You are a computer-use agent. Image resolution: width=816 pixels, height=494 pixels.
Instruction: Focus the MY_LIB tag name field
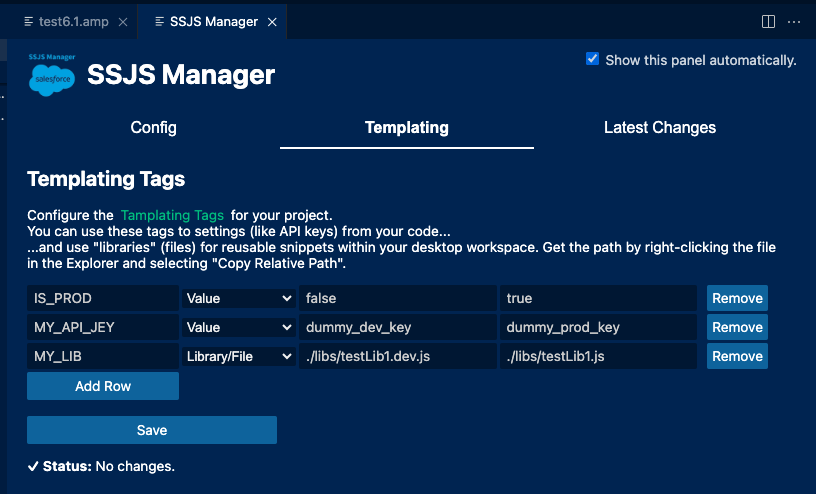pos(103,357)
